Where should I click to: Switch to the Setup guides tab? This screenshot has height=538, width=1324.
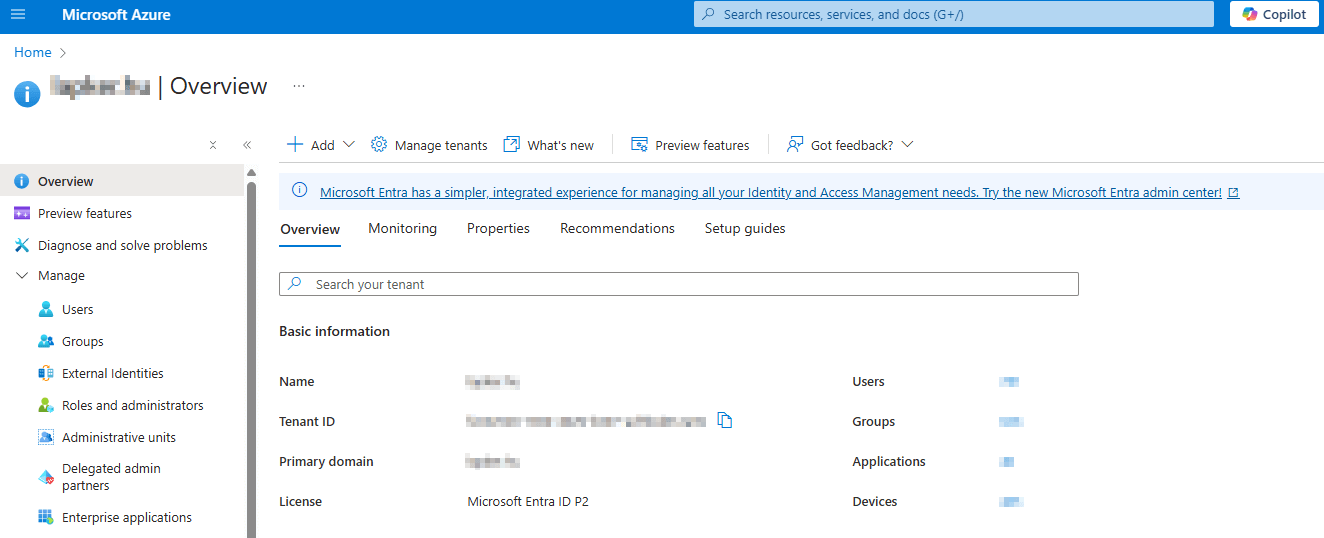(745, 229)
